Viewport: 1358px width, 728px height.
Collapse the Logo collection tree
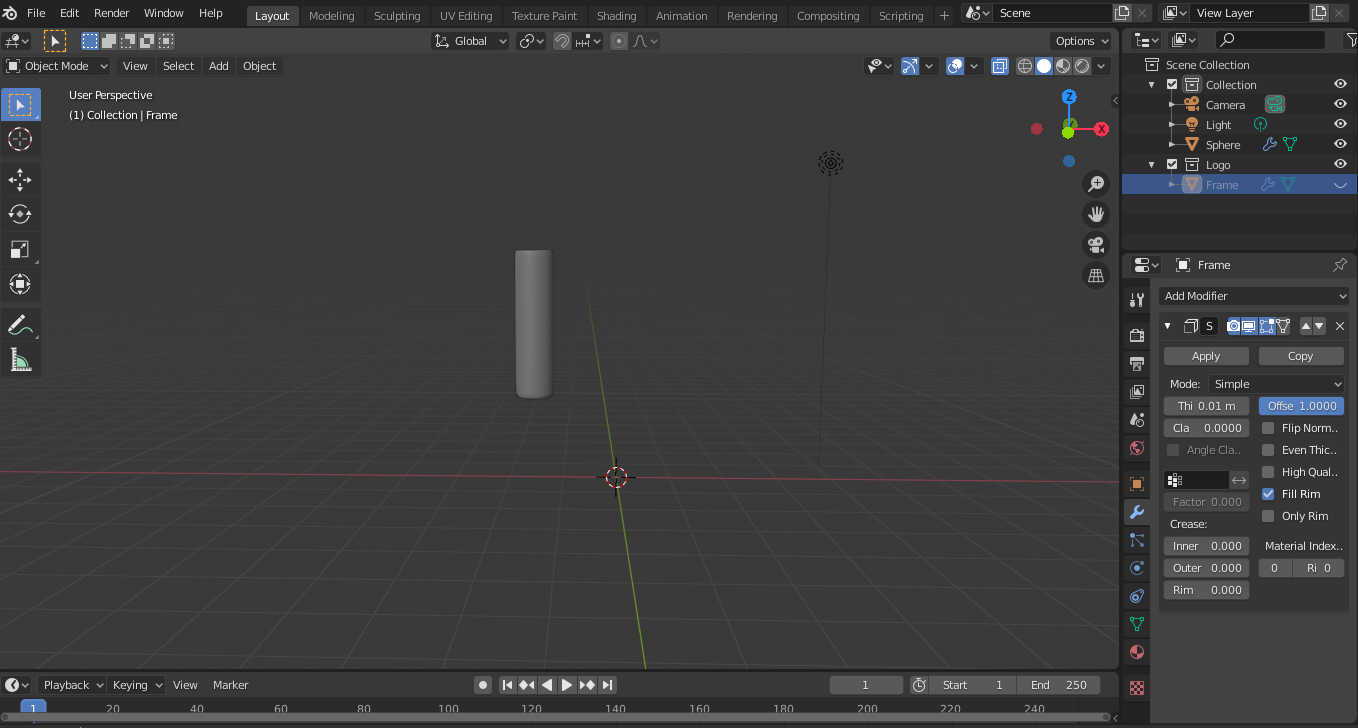click(1152, 164)
